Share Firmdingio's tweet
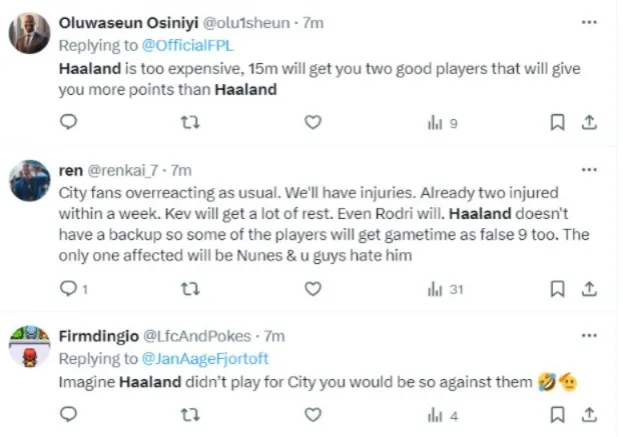Image resolution: width=623 pixels, height=437 pixels. pos(589,413)
